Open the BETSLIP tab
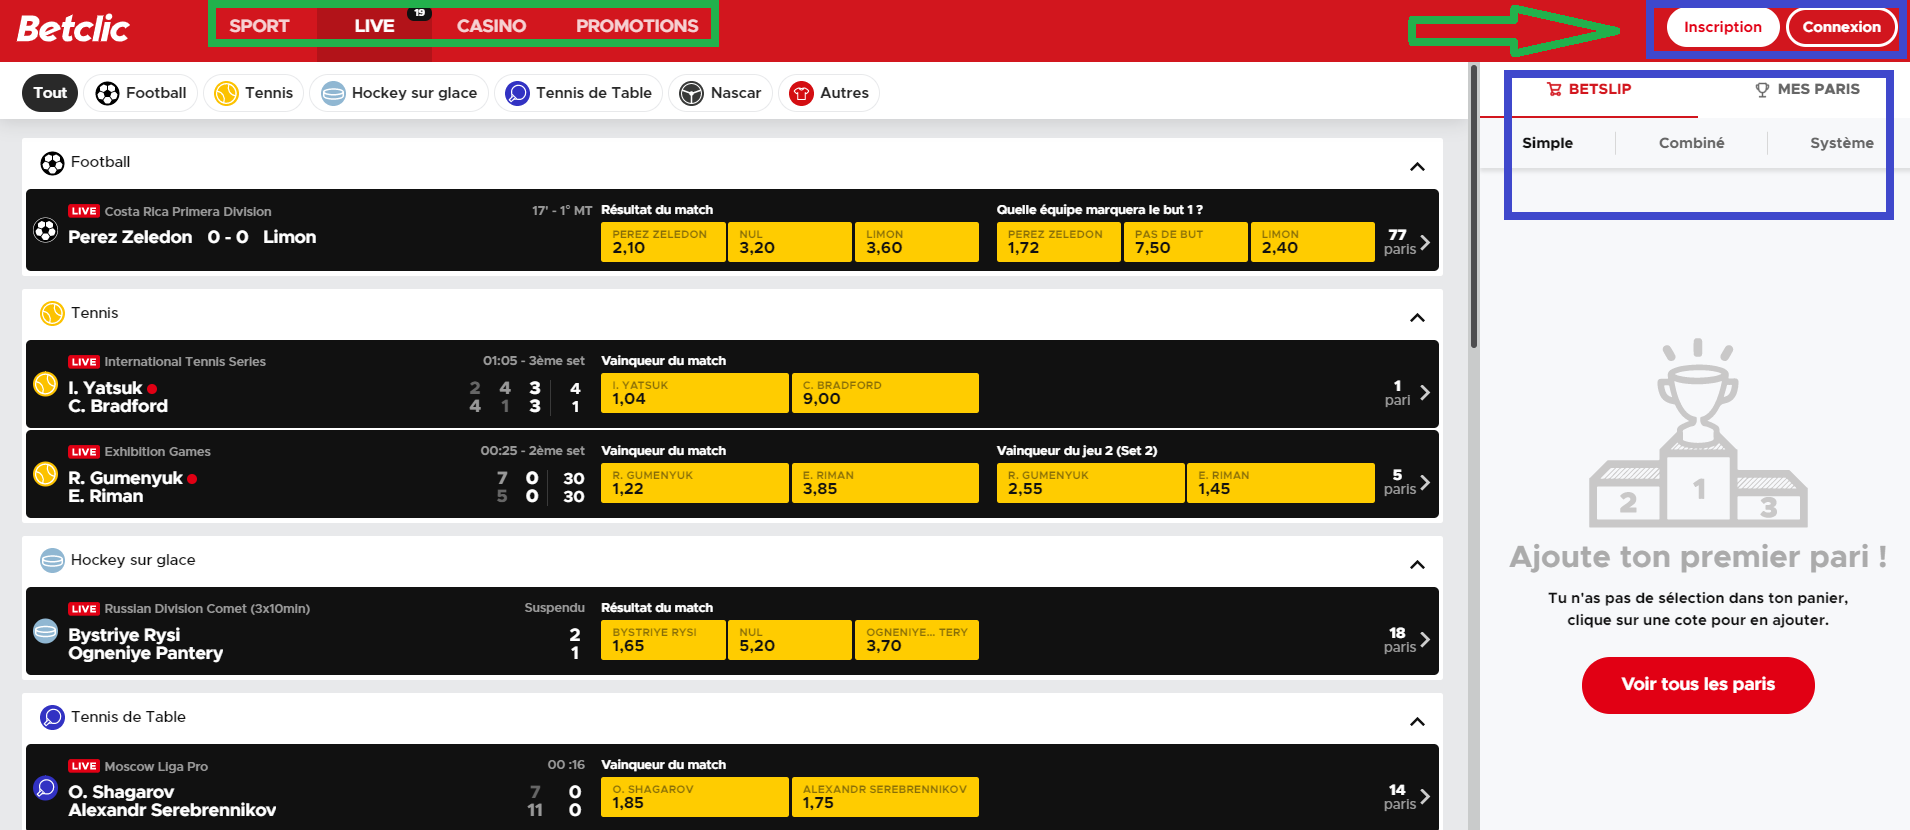 pos(1589,89)
